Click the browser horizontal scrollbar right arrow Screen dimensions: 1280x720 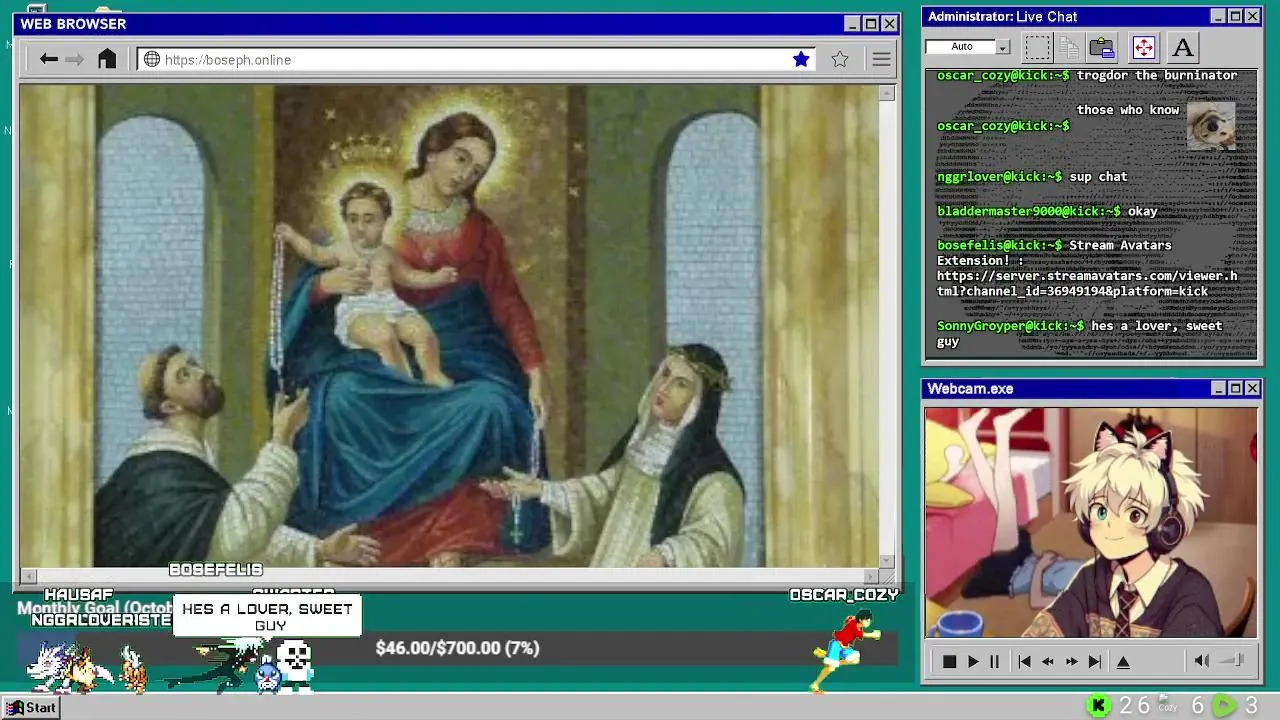871,576
